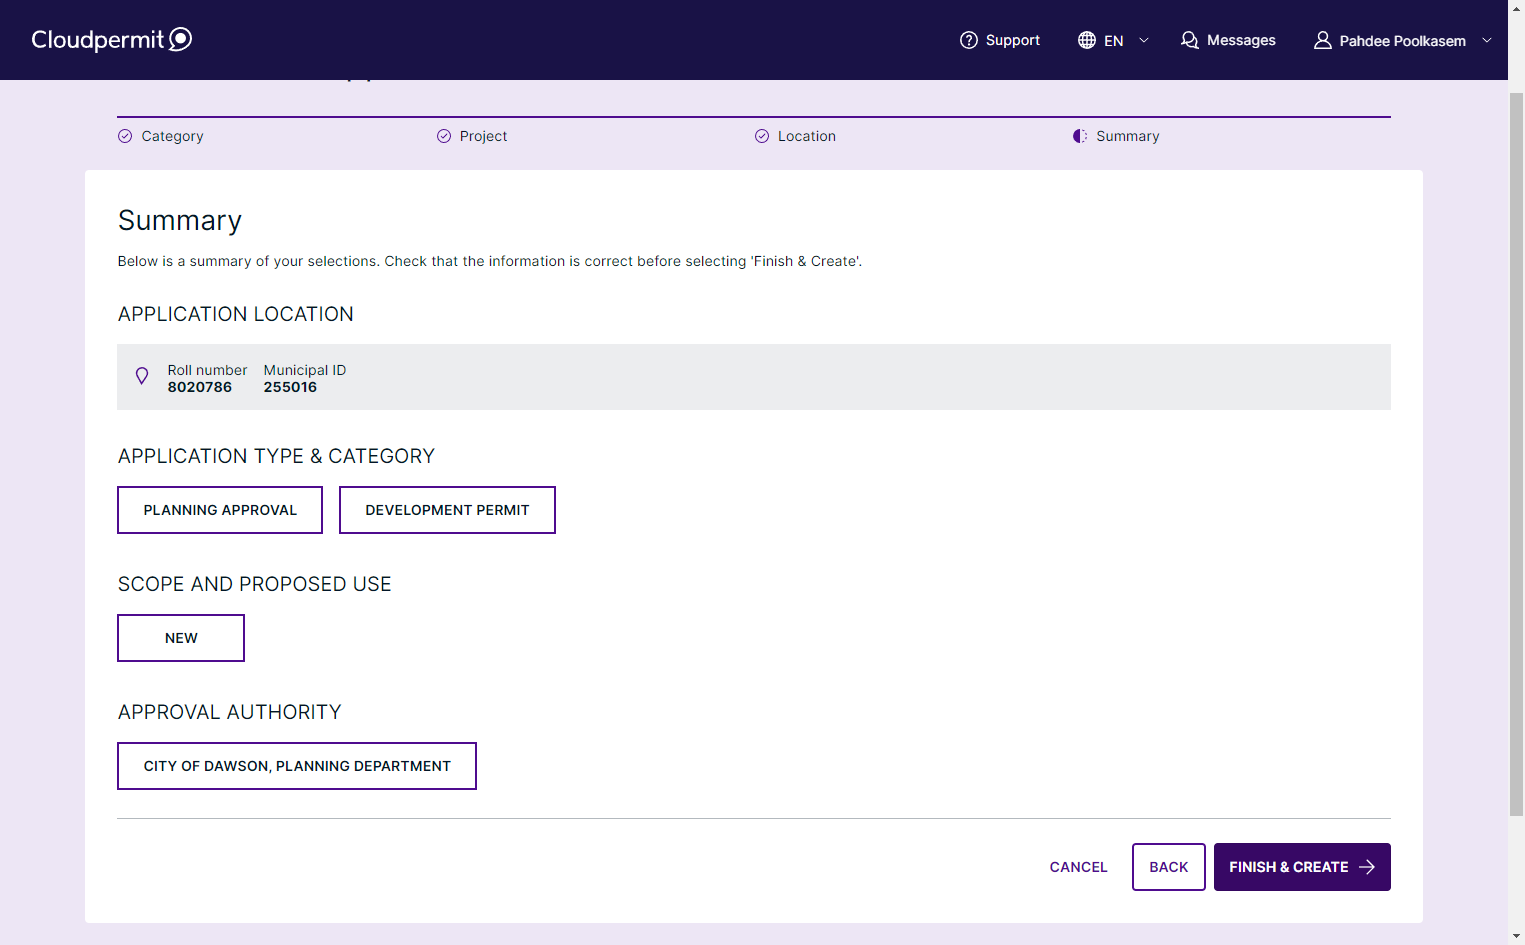Go to the Project step
Screen dimensions: 1525x945
tap(472, 136)
